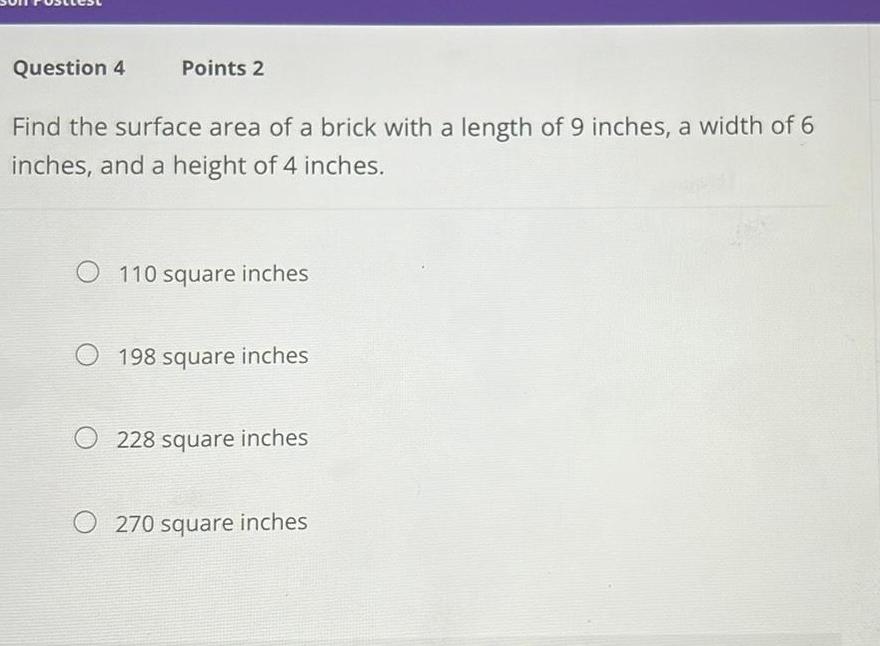
Task: Click the purple header banner
Action: 440,8
